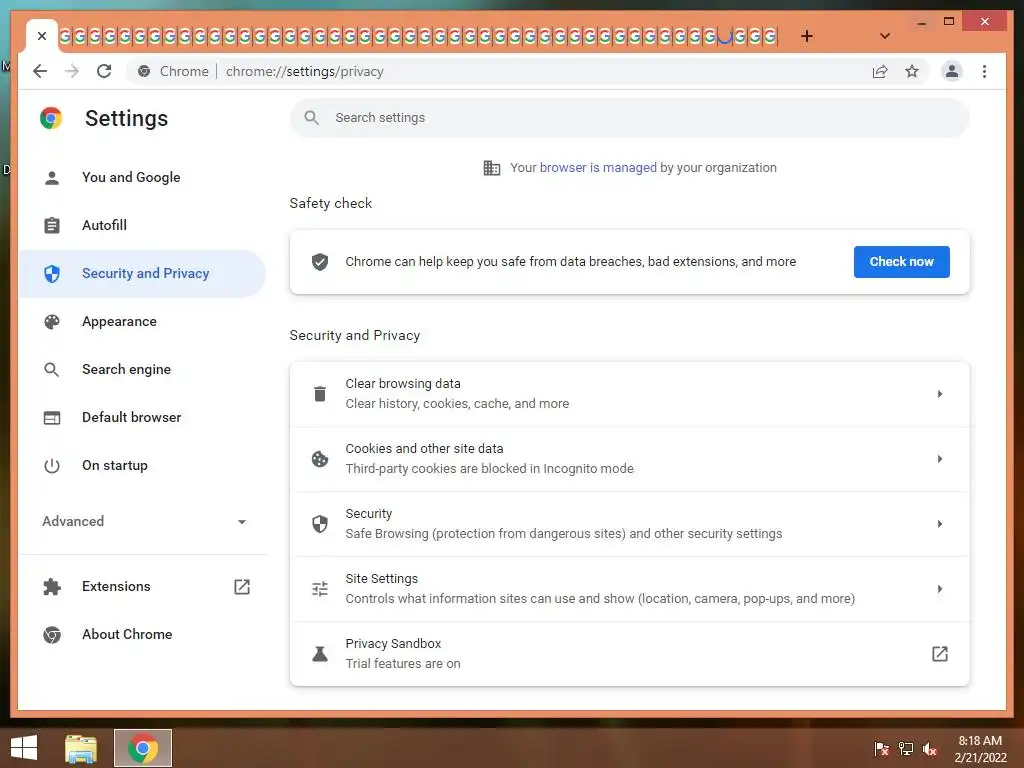
Task: Click the loading tab with spinner
Action: click(x=725, y=36)
